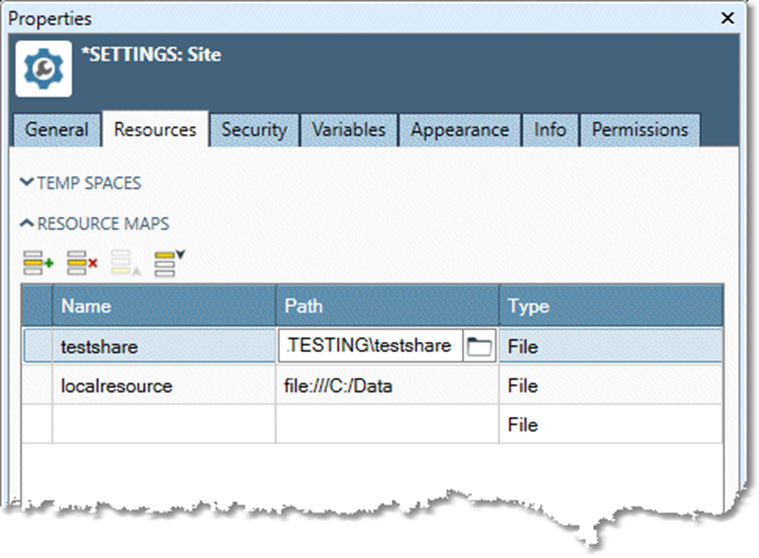Click the folder browse icon in Path cell
The image size is (759, 558).
coord(480,347)
